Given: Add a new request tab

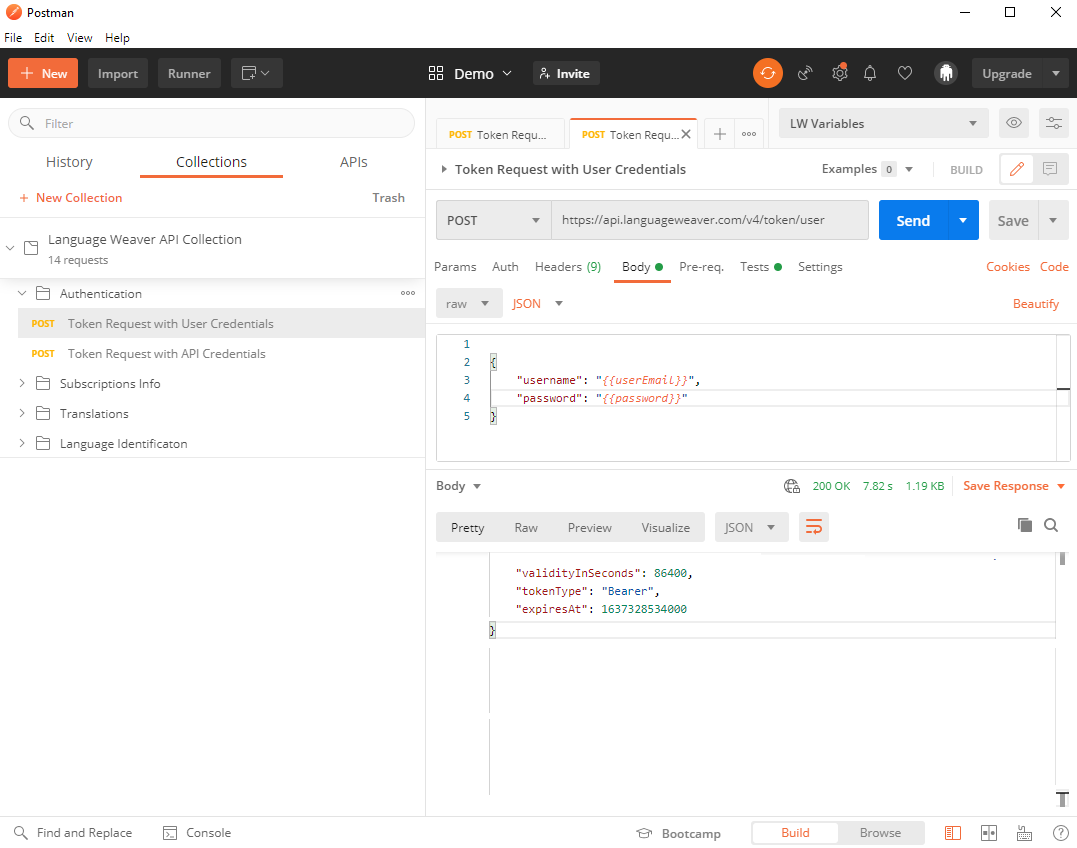Looking at the screenshot, I should point(719,134).
